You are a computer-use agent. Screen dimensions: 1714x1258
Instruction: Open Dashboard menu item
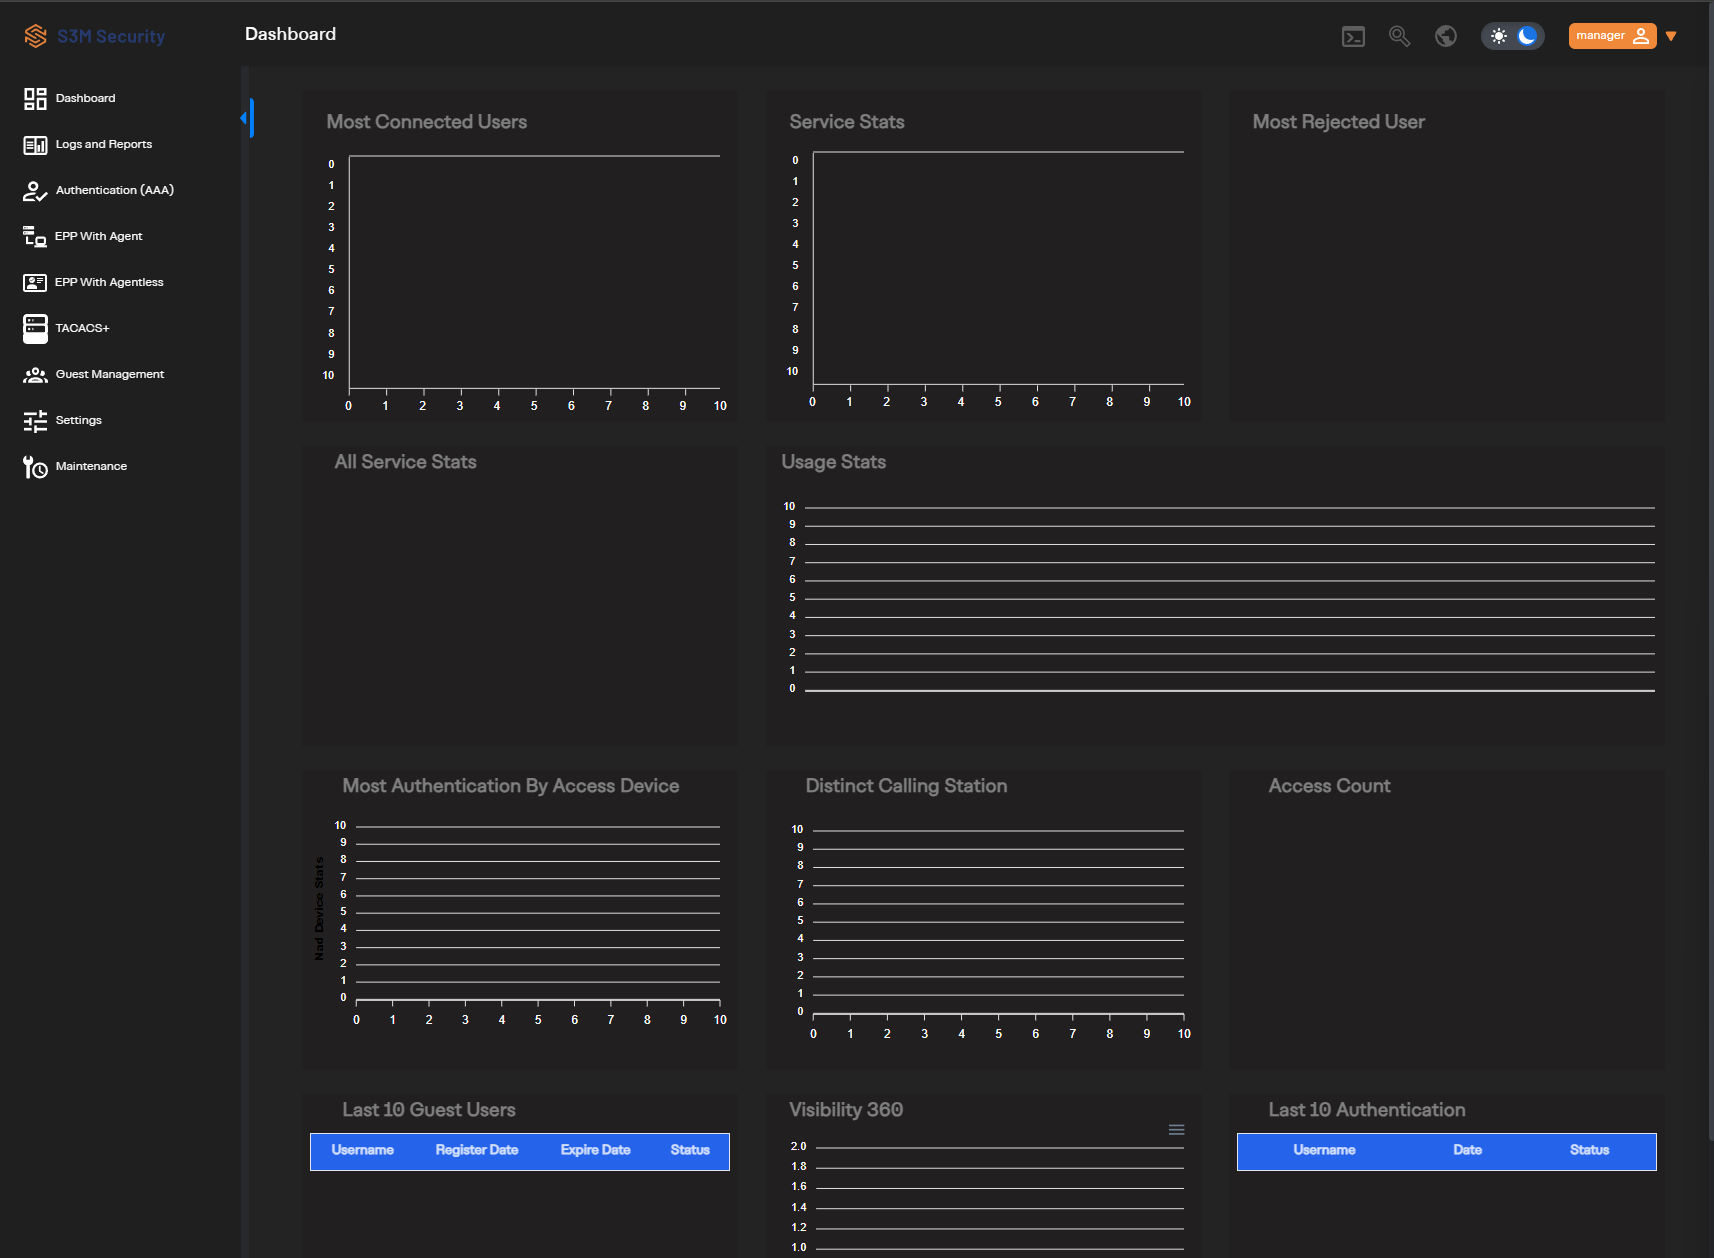tap(85, 98)
